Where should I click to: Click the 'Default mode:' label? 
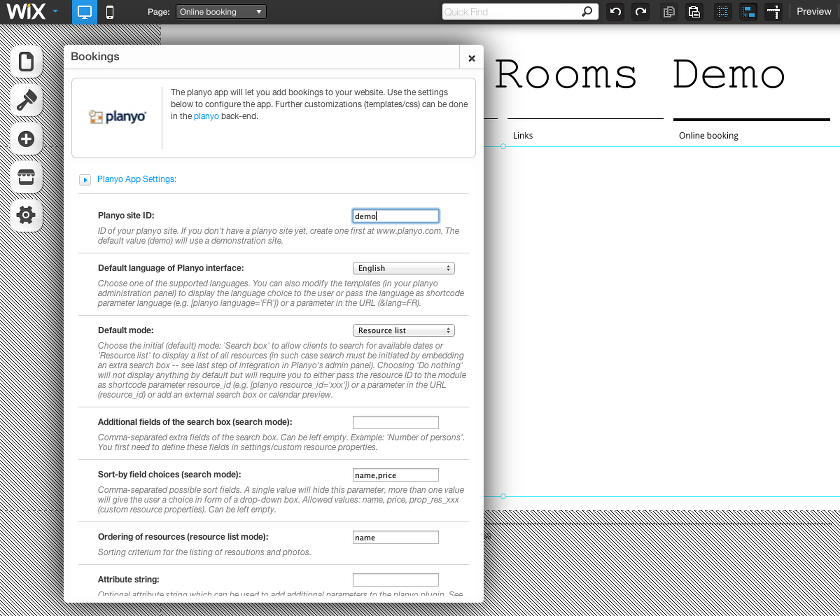coord(125,330)
